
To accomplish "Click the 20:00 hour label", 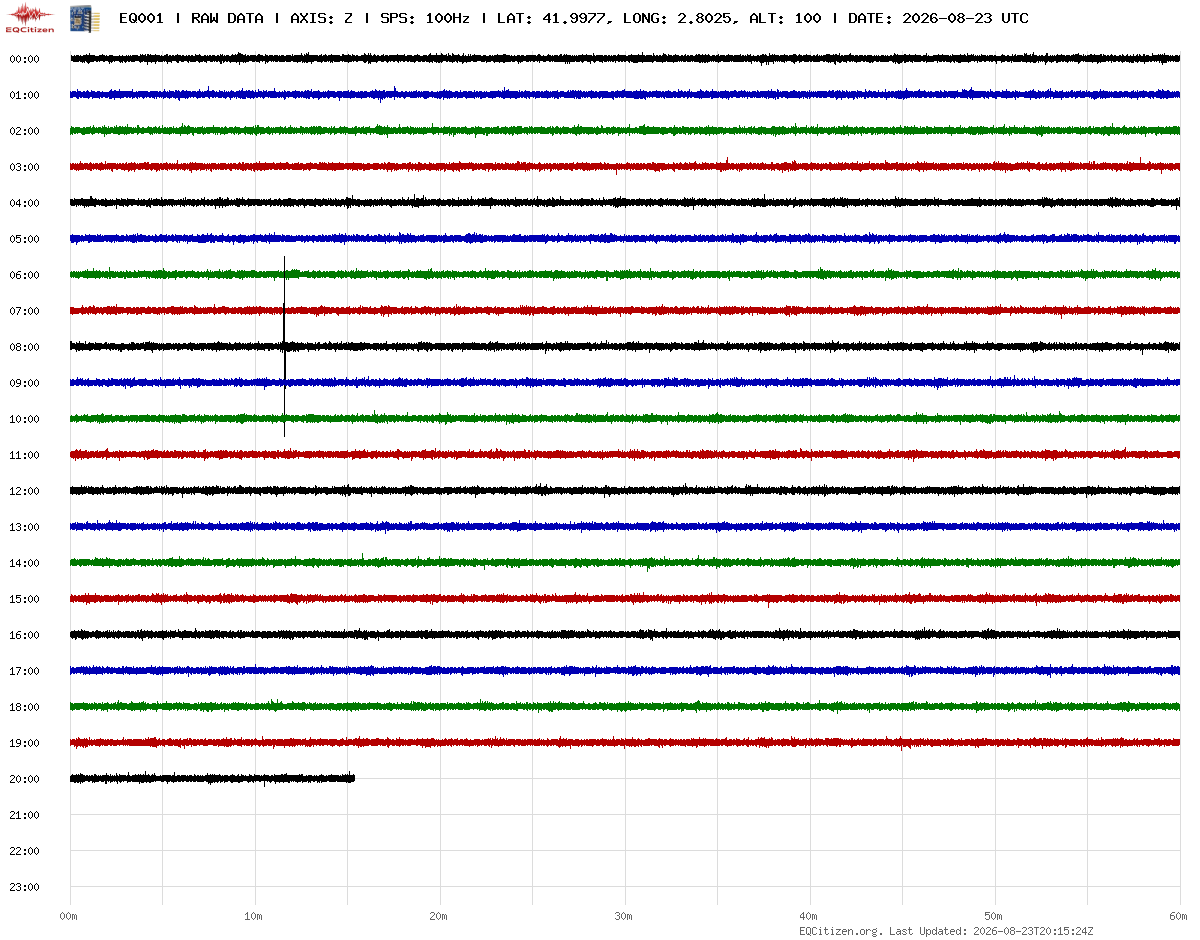I will (24, 779).
